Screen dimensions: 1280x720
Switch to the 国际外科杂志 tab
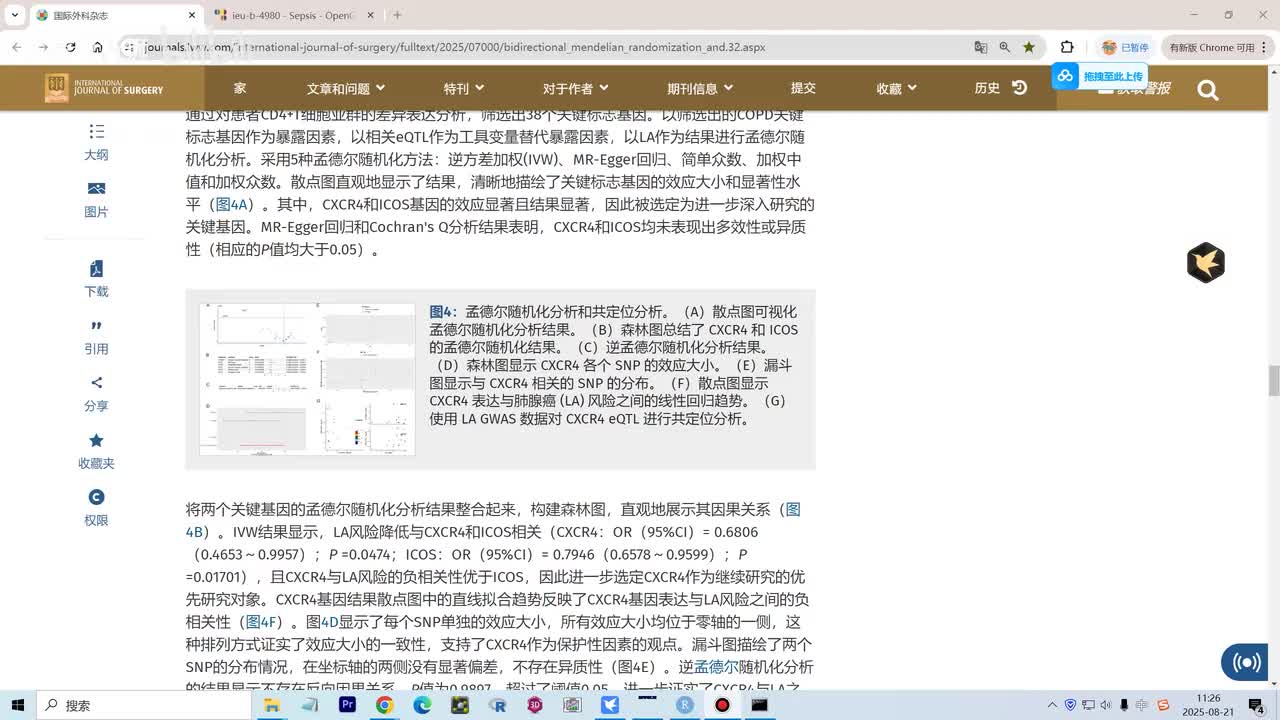tap(115, 15)
